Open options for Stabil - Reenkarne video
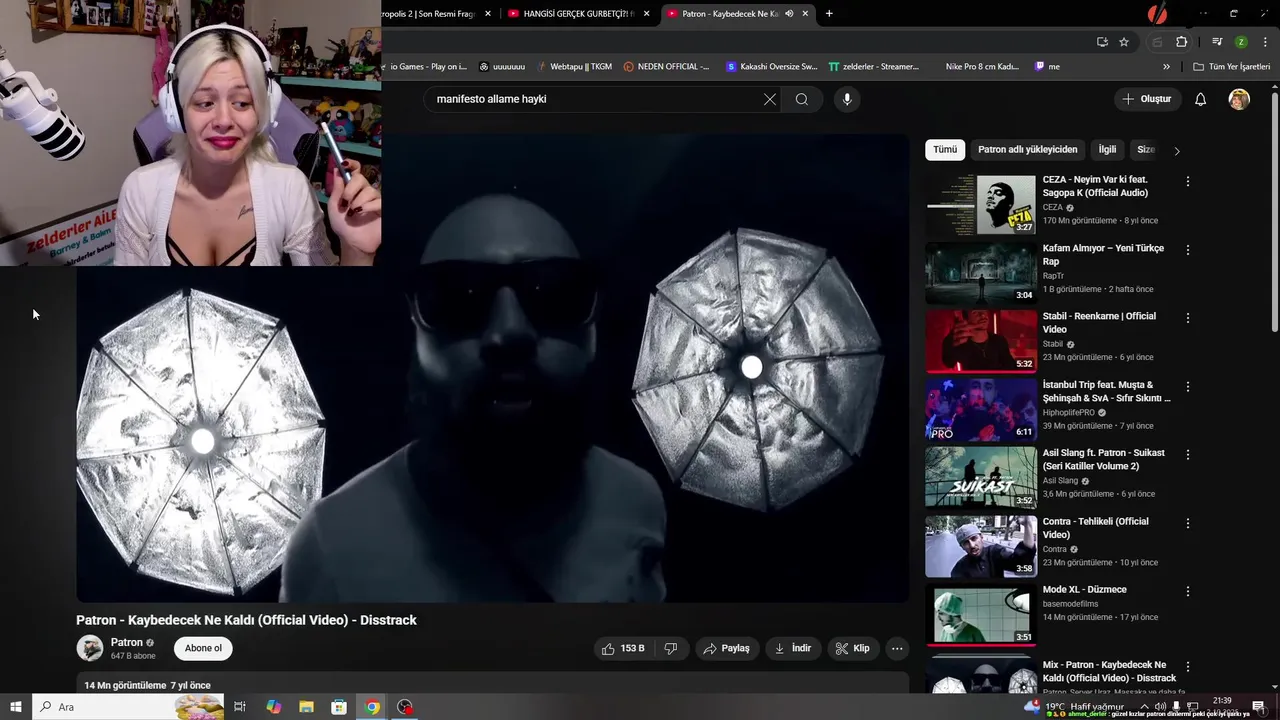Screen dimensions: 1280x720 point(1187,317)
